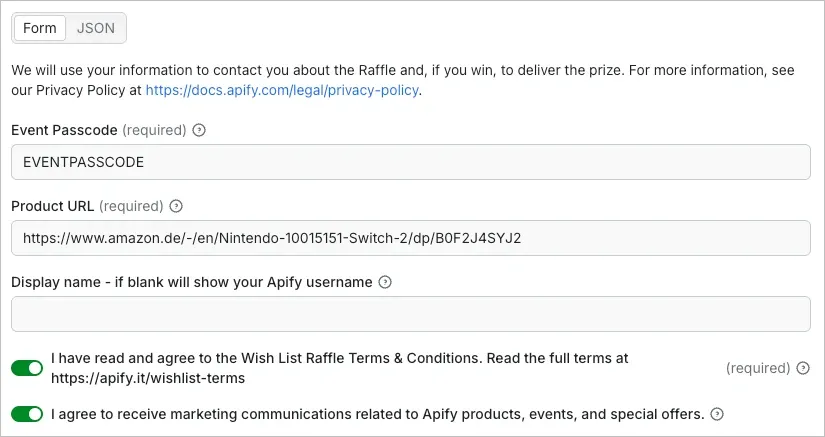This screenshot has height=437, width=825.
Task: Focus the Product URL input field
Action: pos(410,238)
